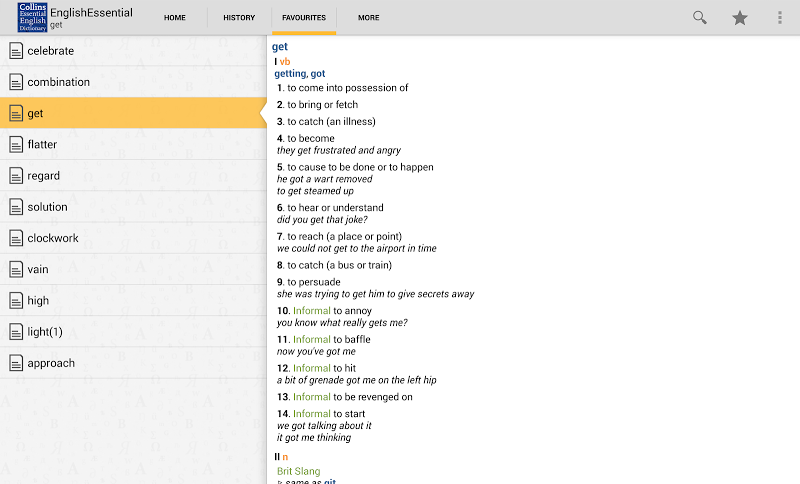Image resolution: width=800 pixels, height=484 pixels.
Task: Open the three-dot overflow menu
Action: [780, 18]
